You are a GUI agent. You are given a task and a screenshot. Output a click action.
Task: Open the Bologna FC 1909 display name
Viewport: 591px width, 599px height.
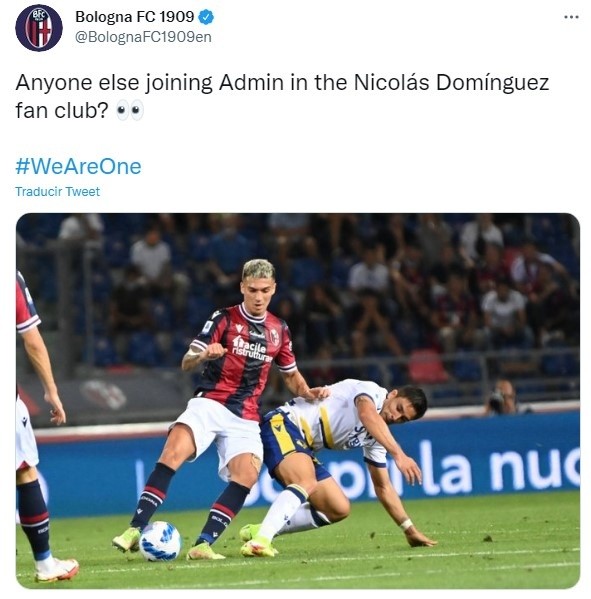coord(135,17)
